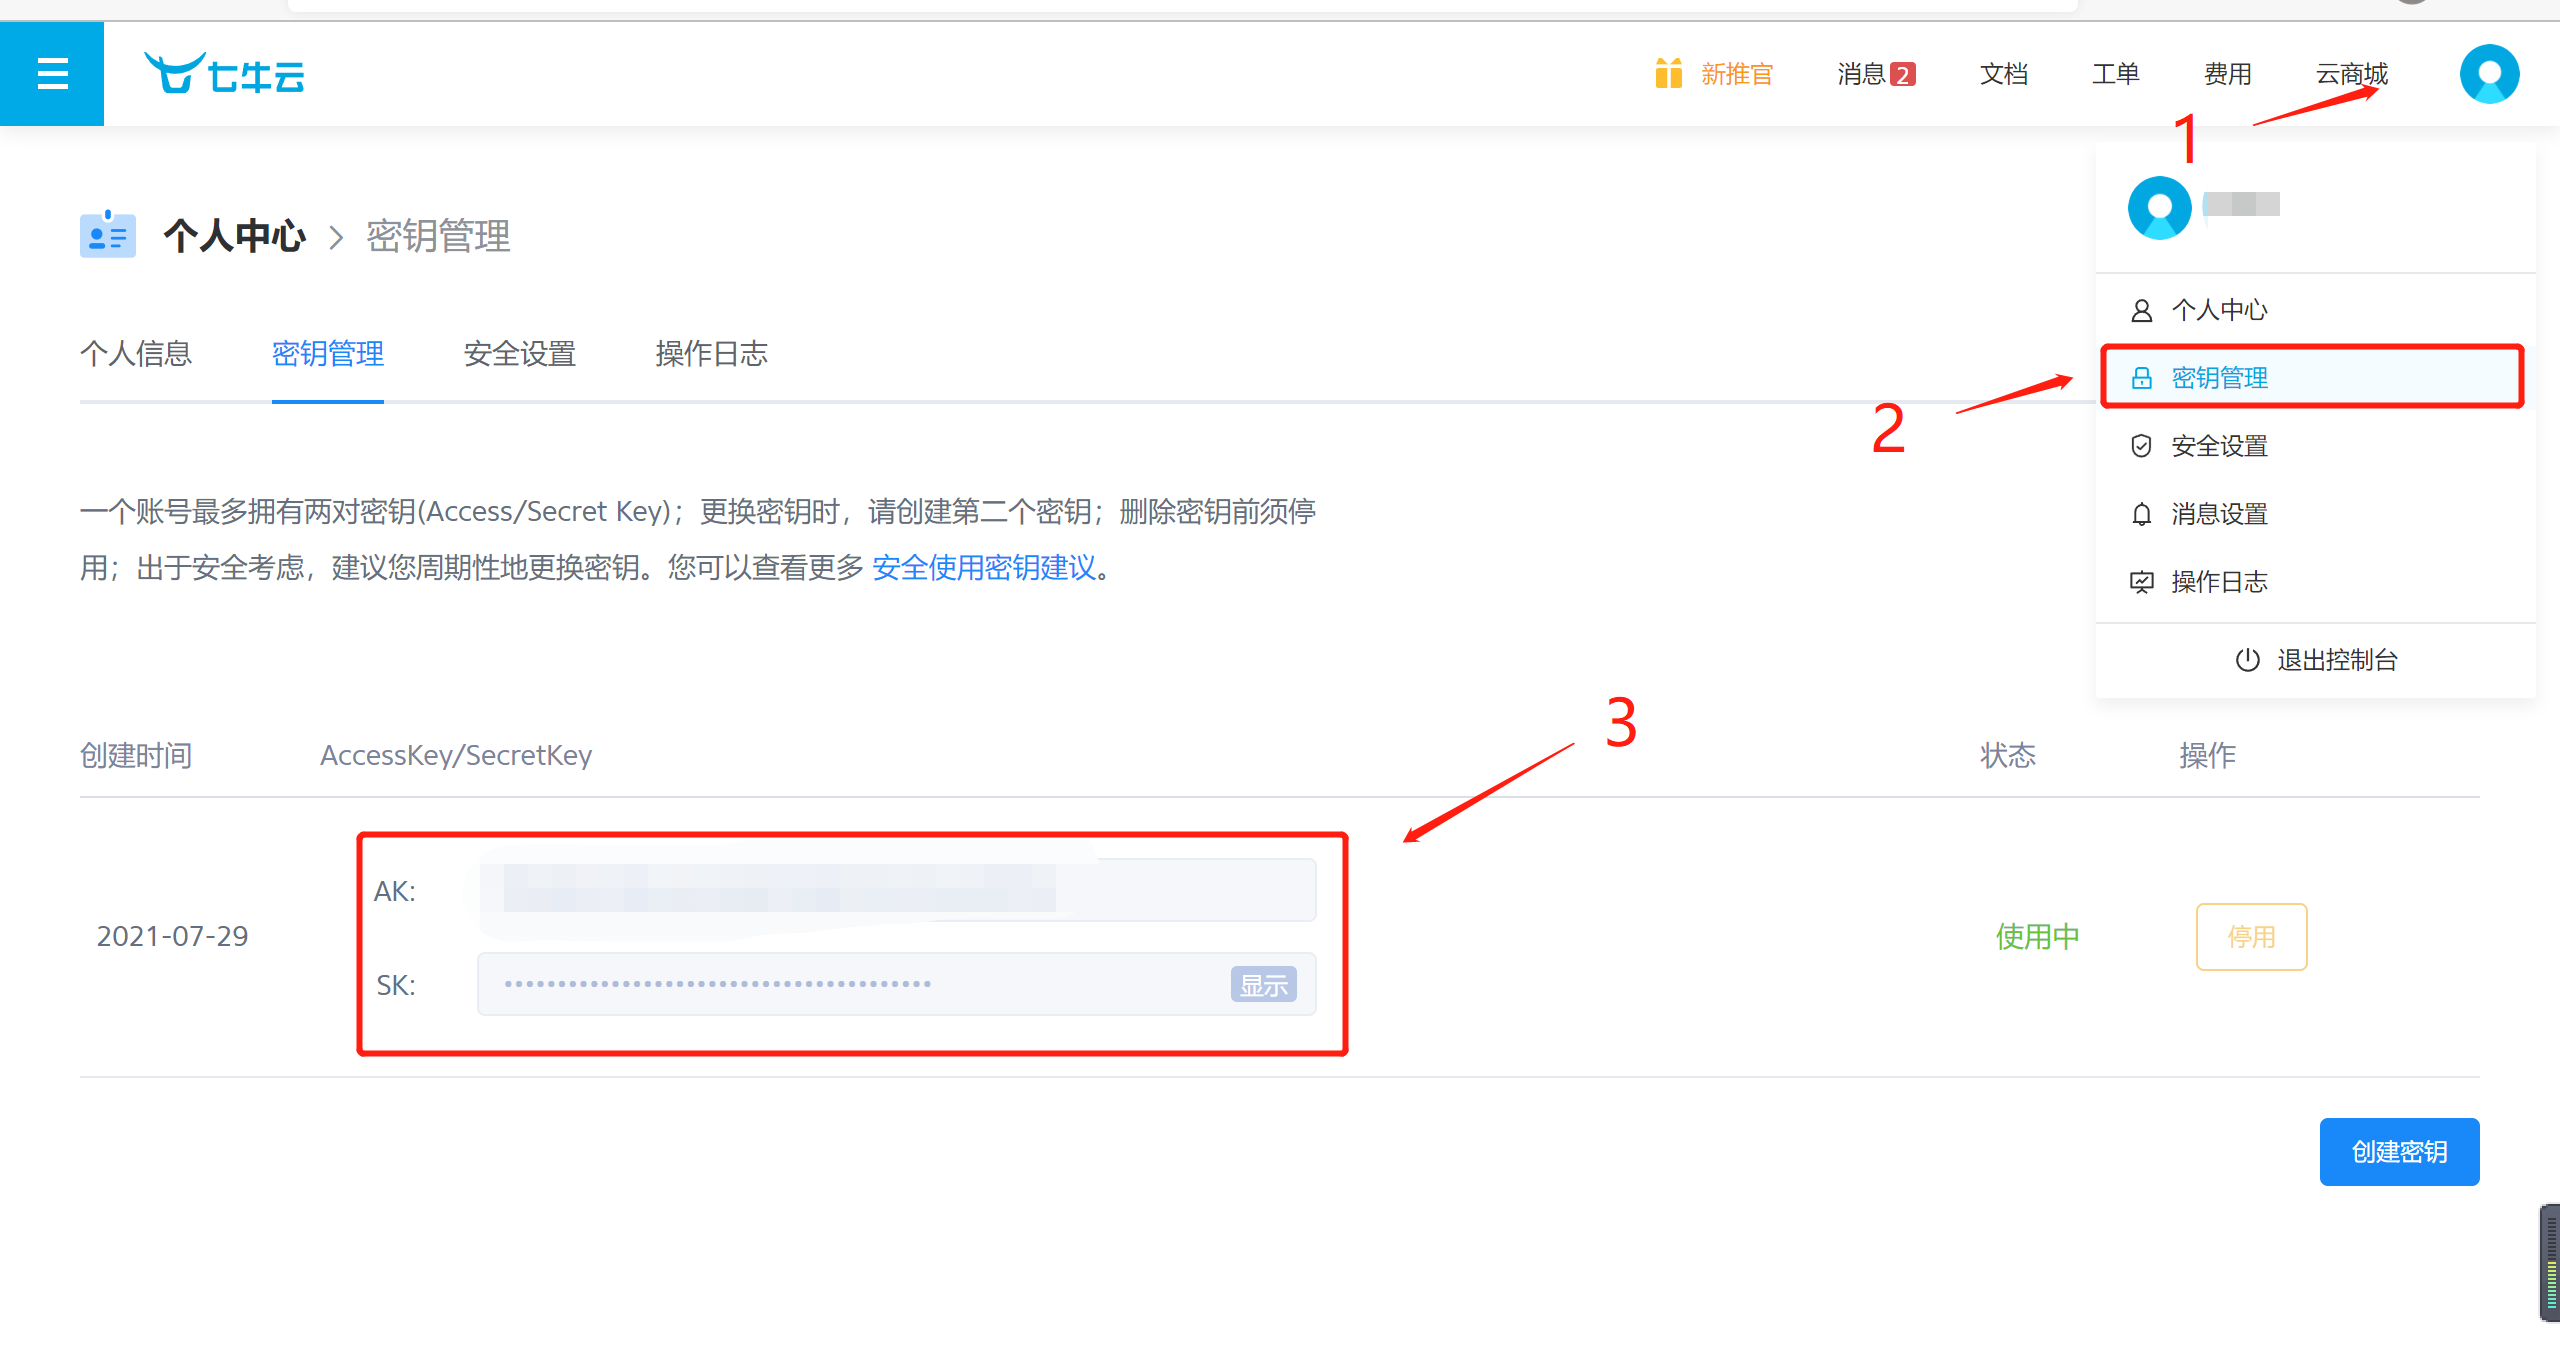This screenshot has width=2560, height=1356.
Task: Show the hidden SK with 显示
Action: (1263, 985)
